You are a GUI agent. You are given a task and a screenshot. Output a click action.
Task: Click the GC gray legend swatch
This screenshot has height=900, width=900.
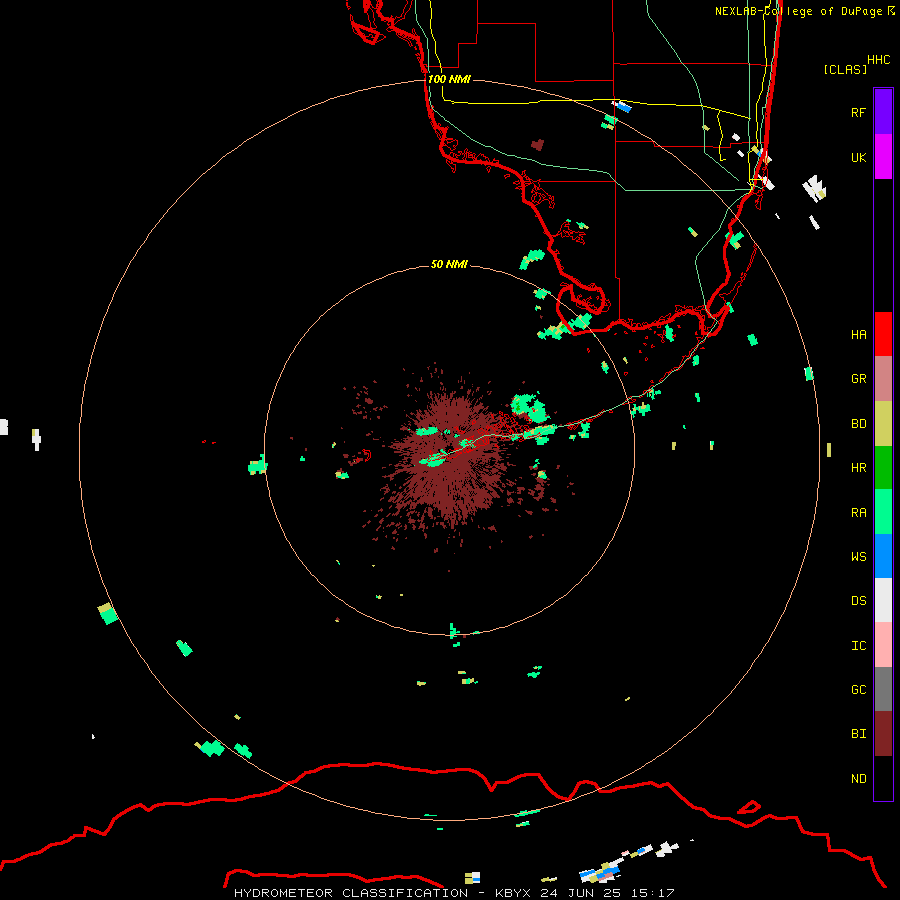click(x=883, y=689)
